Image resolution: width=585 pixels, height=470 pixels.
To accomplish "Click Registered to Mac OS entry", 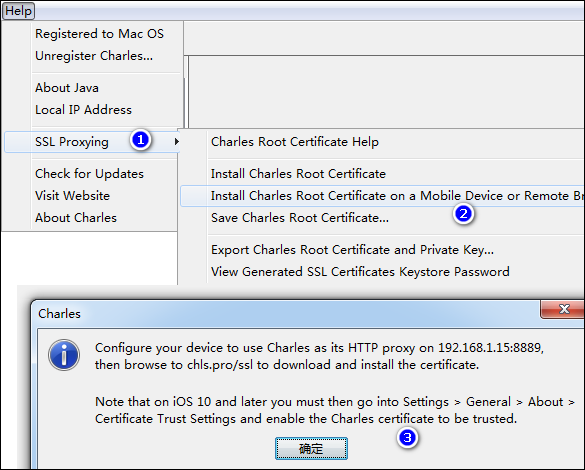I will click(99, 34).
